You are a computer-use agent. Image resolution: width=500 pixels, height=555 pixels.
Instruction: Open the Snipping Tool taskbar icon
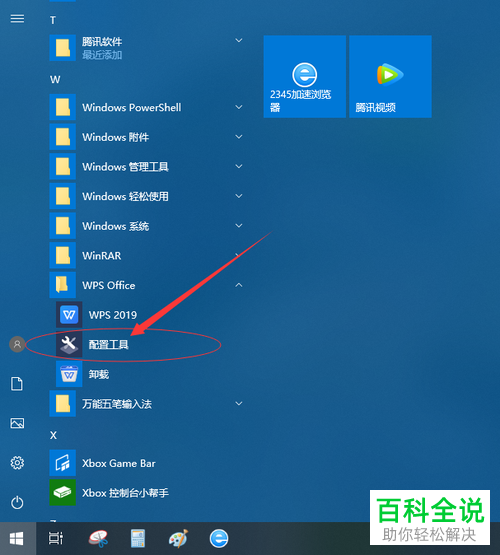[x=98, y=538]
